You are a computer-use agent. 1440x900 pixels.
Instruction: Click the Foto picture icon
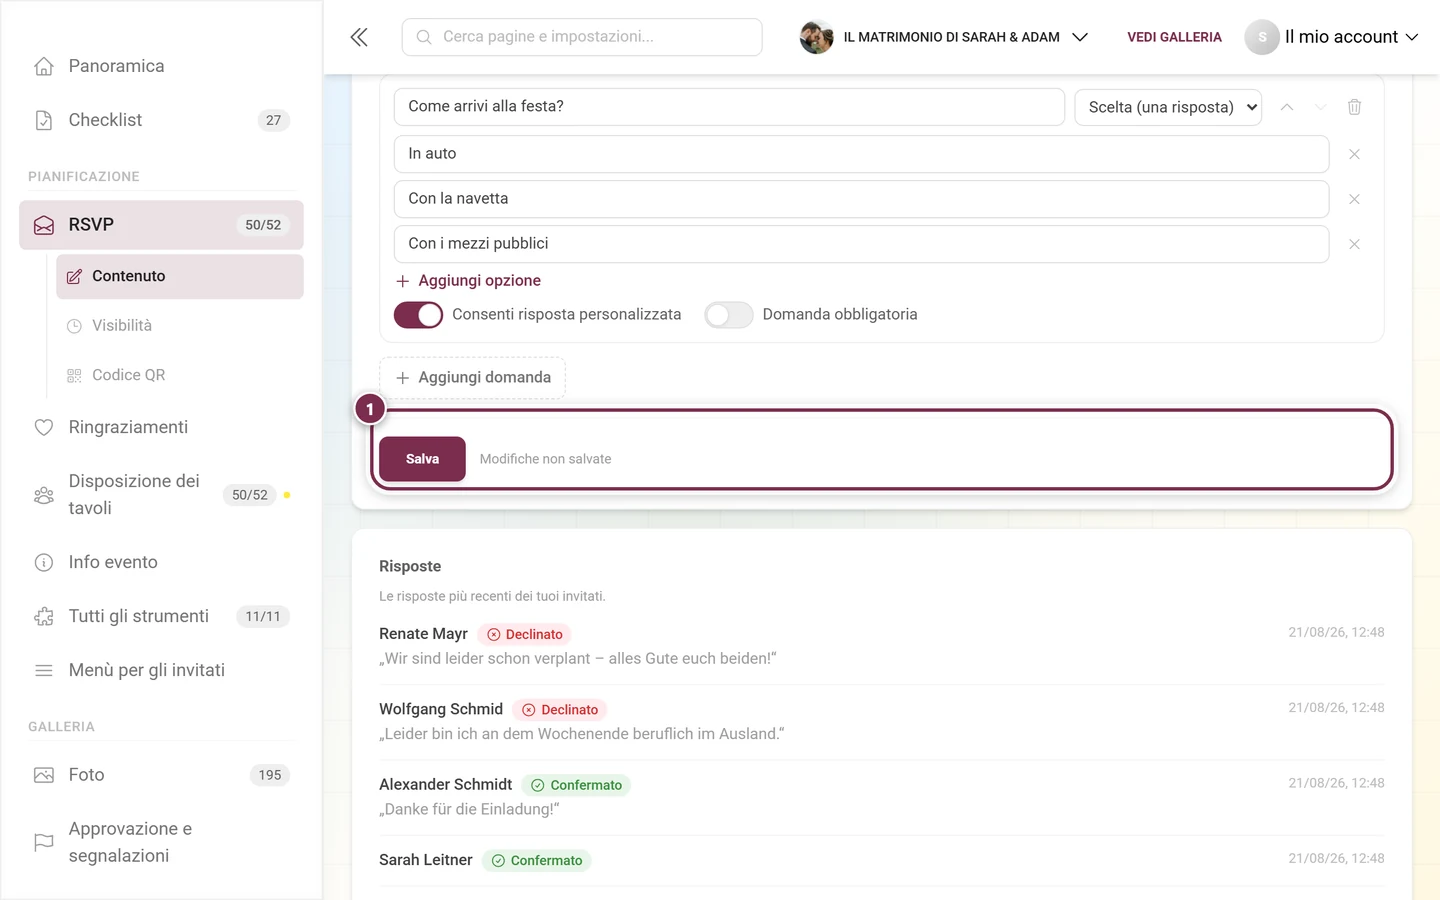(44, 775)
